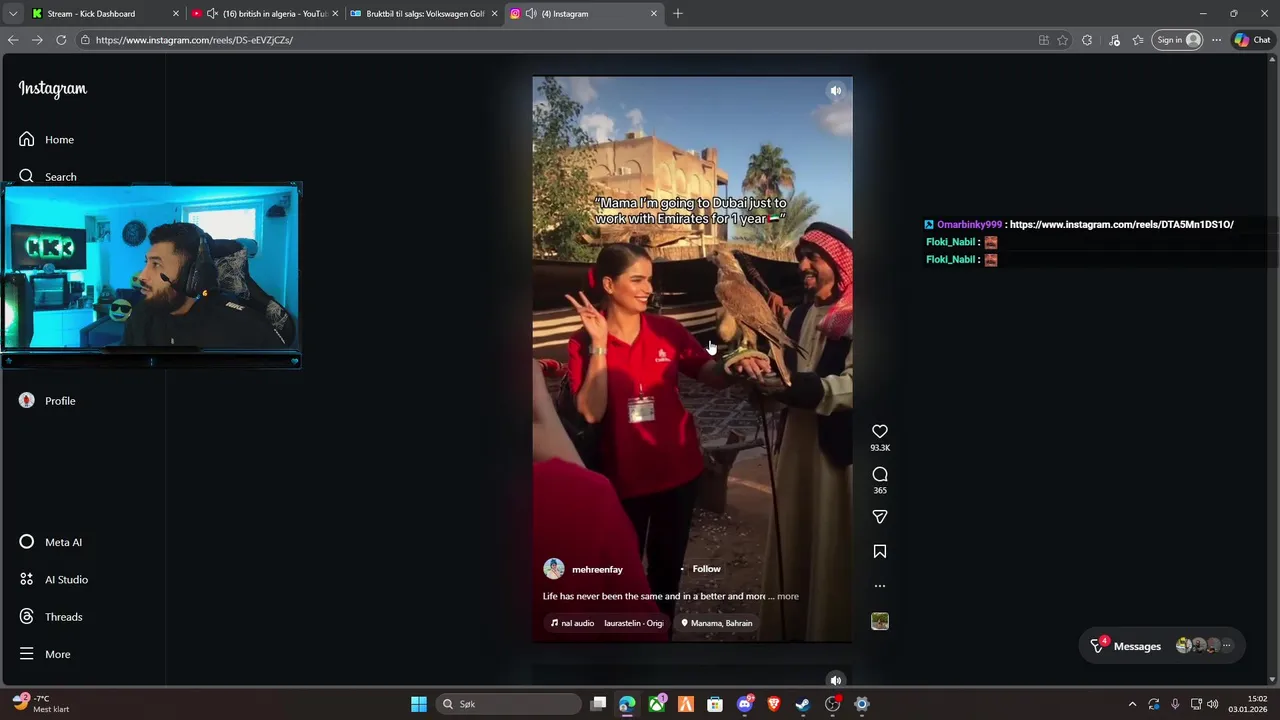This screenshot has height=720, width=1280.
Task: Open the Xbox app on the taskbar
Action: click(x=657, y=704)
